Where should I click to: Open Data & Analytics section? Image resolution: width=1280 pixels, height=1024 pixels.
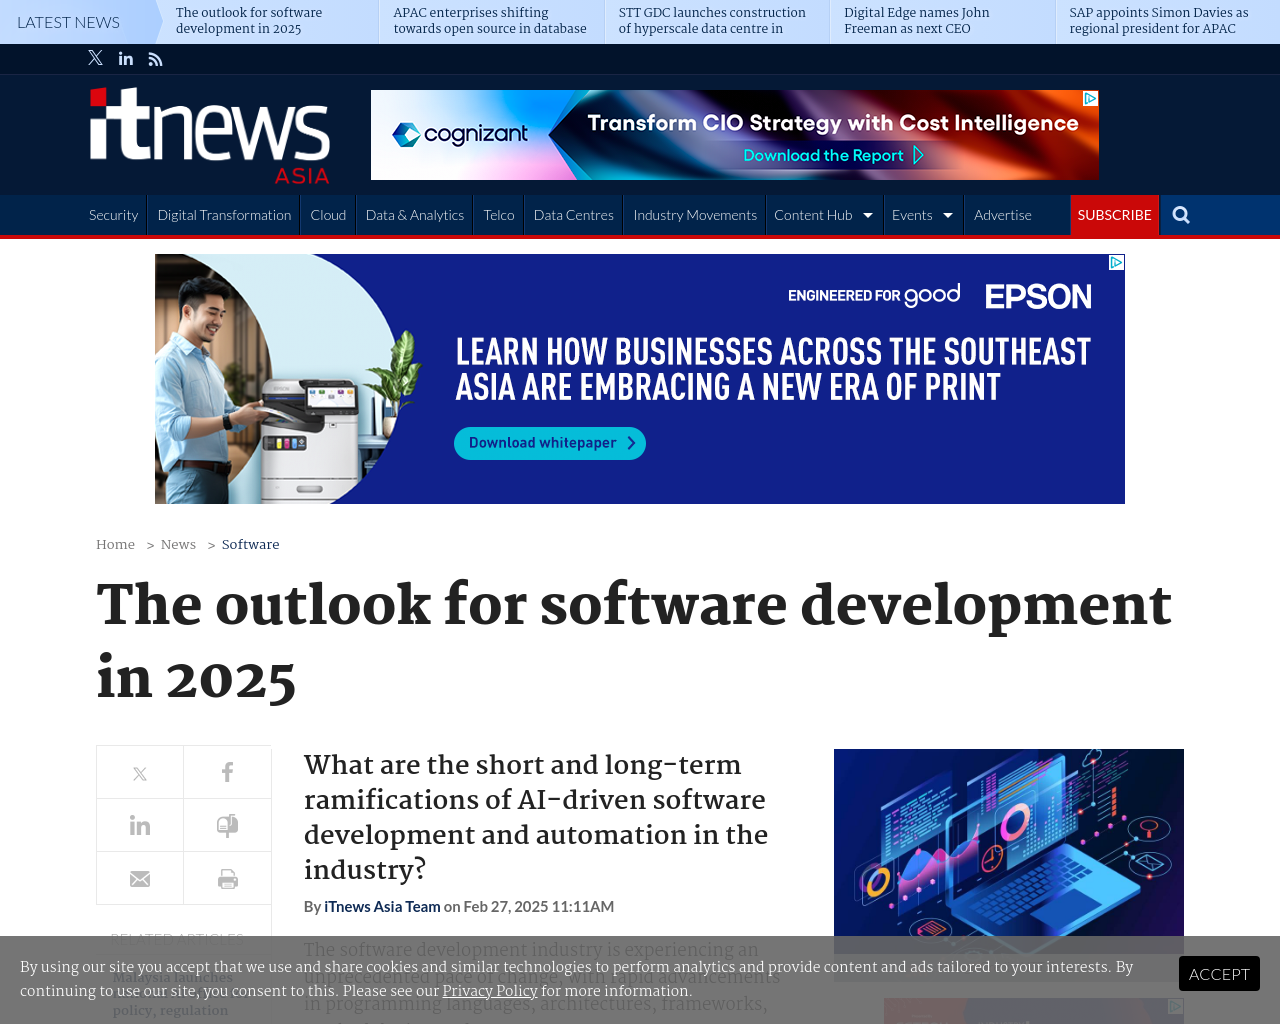415,215
